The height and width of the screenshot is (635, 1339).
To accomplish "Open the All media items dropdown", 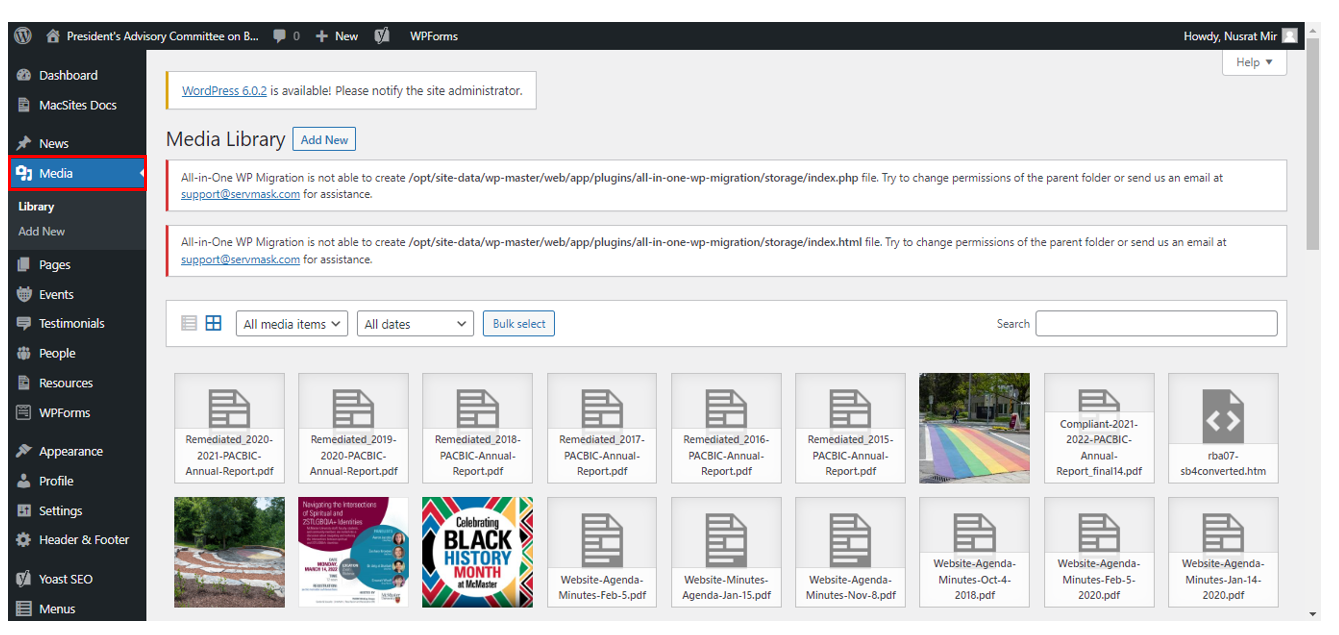I will pyautogui.click(x=291, y=322).
